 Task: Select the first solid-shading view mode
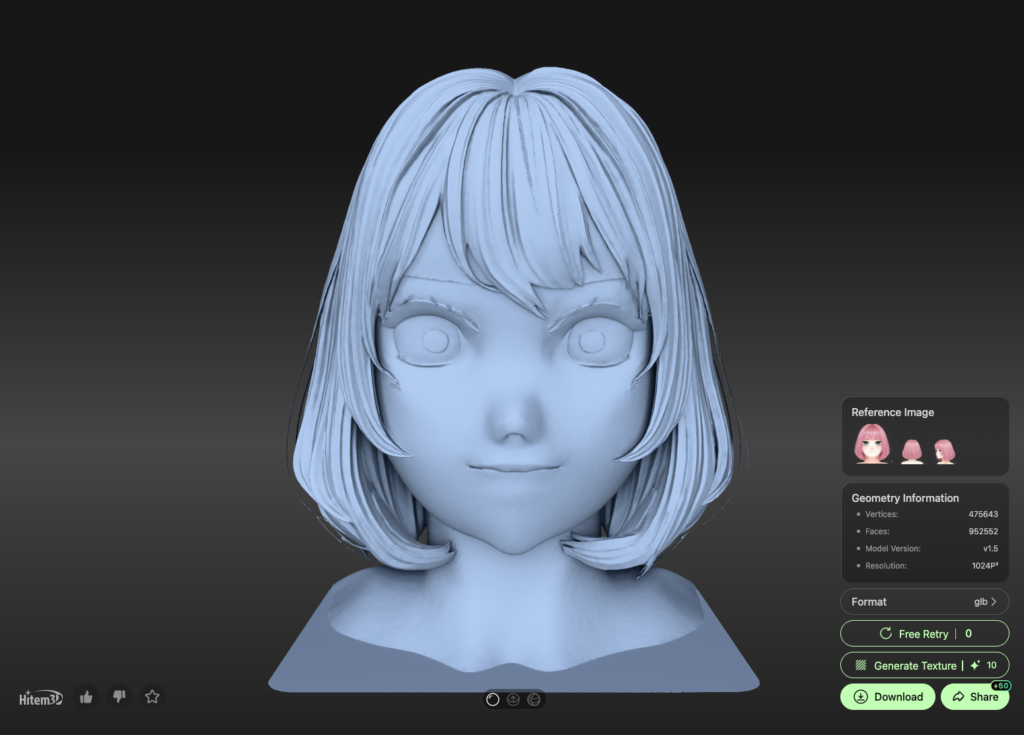pos(493,699)
